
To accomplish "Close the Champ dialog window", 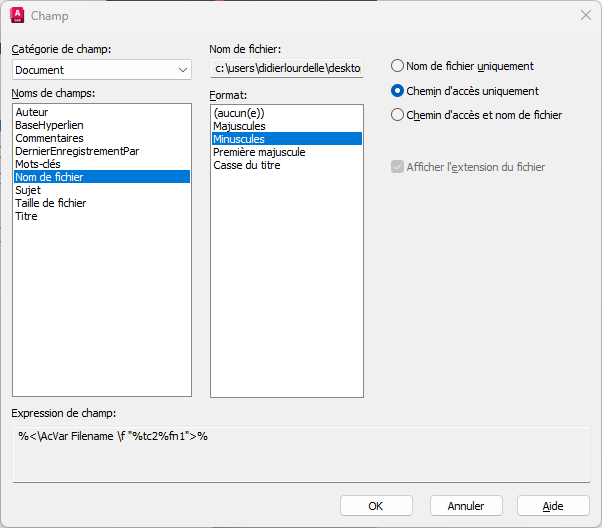I will pos(585,15).
